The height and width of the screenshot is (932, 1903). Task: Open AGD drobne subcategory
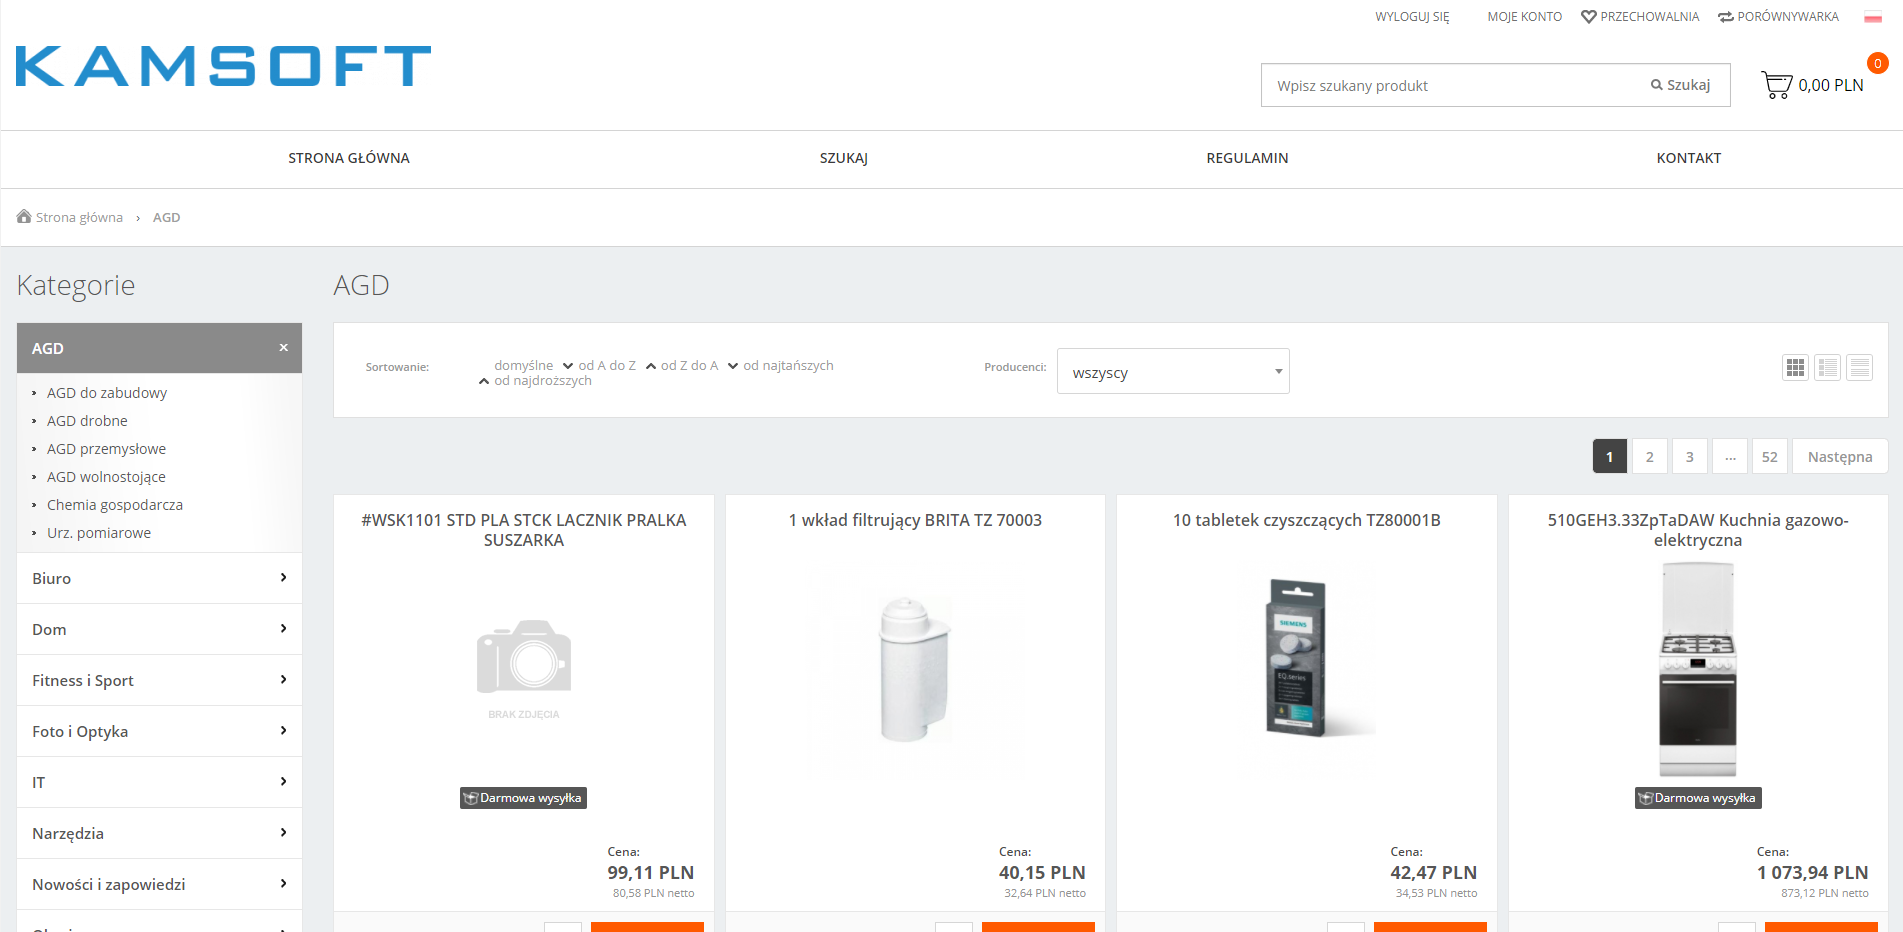point(87,421)
